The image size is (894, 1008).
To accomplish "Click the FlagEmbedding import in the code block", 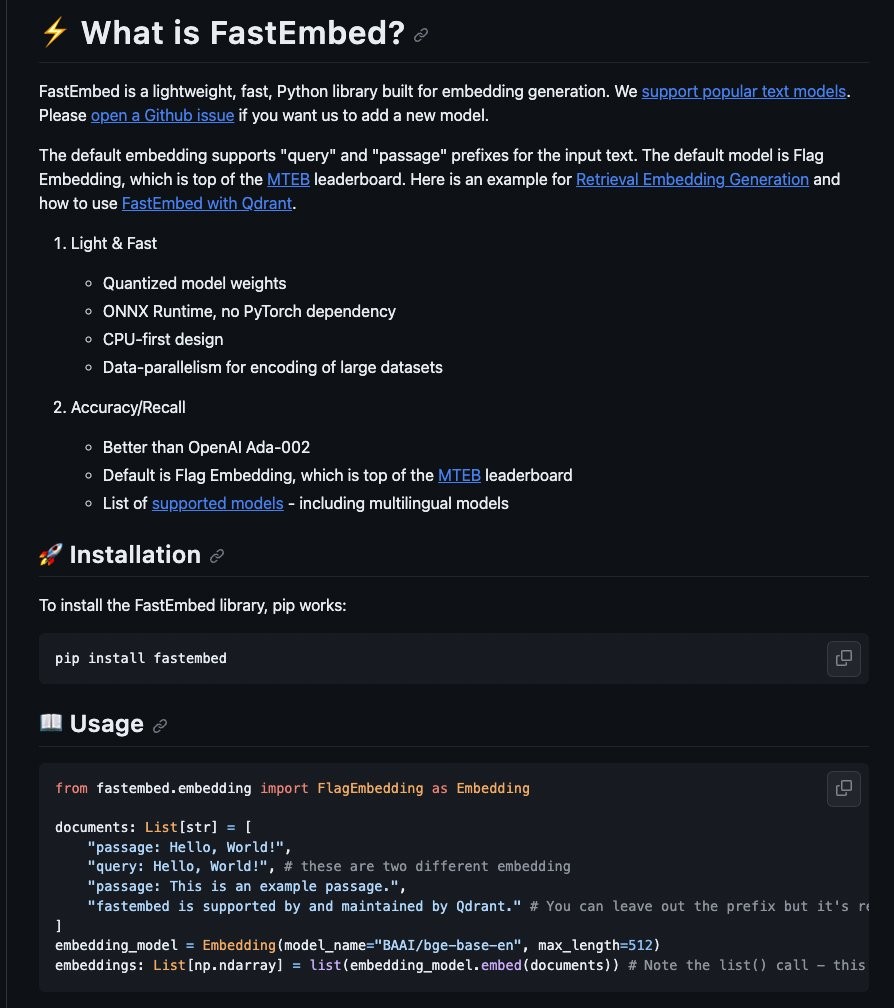I will [x=370, y=788].
